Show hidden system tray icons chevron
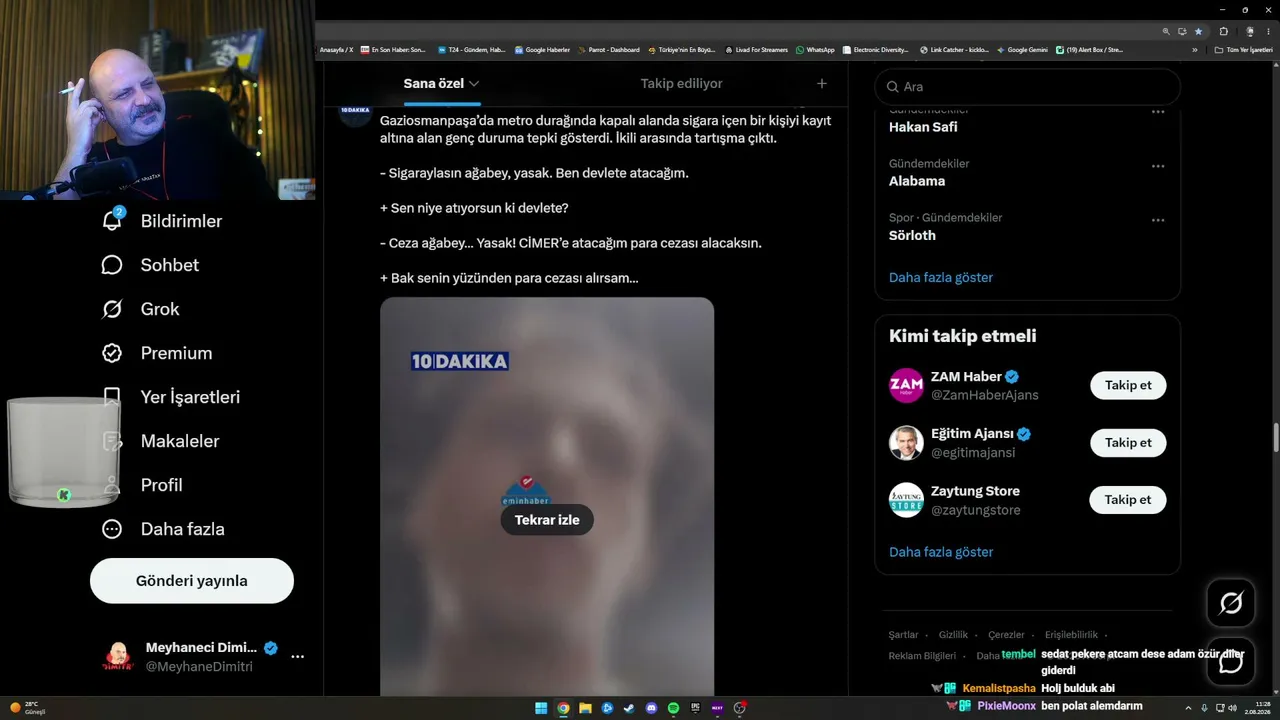1280x720 pixels. click(x=1188, y=708)
